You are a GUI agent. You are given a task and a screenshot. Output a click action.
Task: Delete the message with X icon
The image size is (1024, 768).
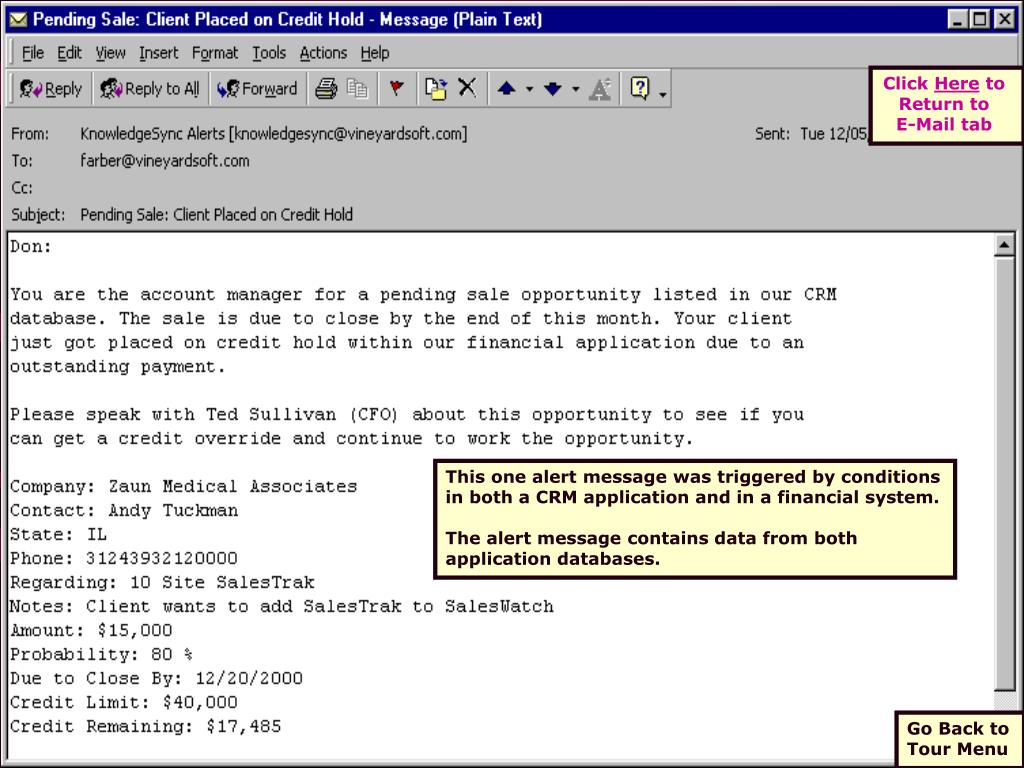click(467, 88)
